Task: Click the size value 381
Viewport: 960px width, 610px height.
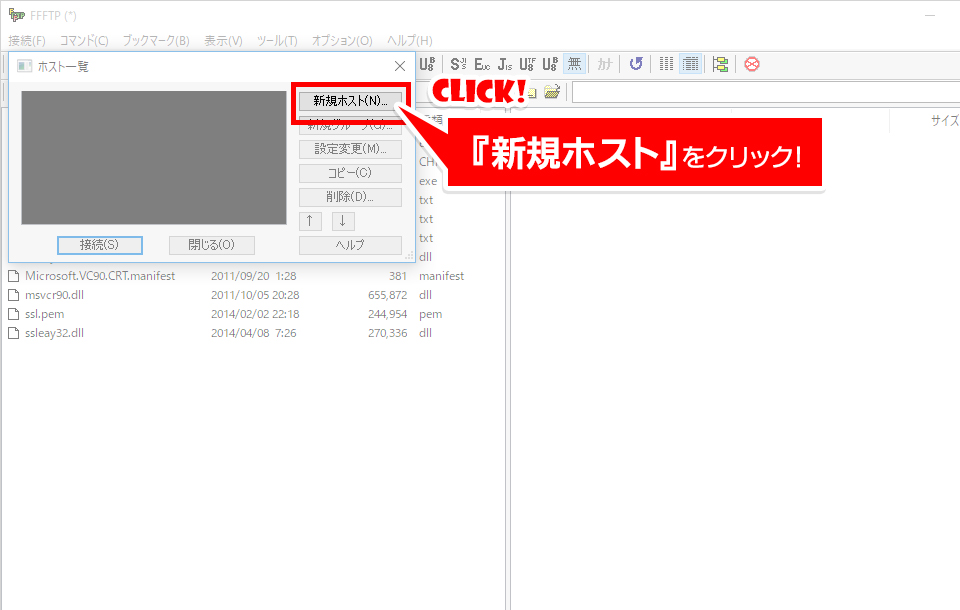Action: [x=398, y=276]
